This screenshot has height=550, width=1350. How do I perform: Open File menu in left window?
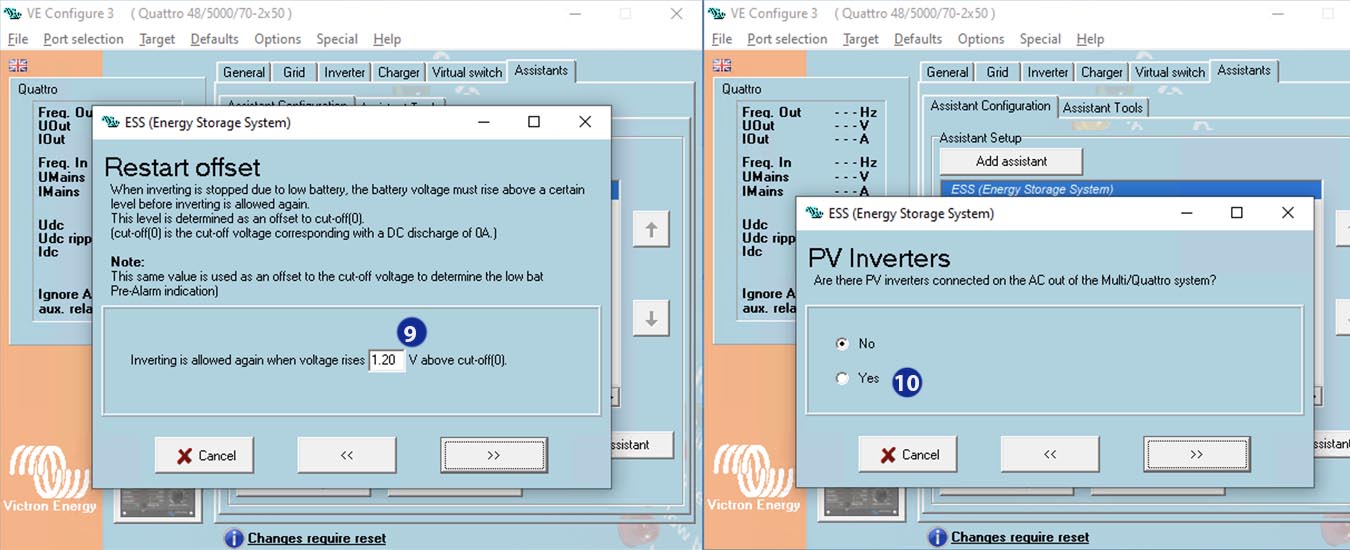18,39
